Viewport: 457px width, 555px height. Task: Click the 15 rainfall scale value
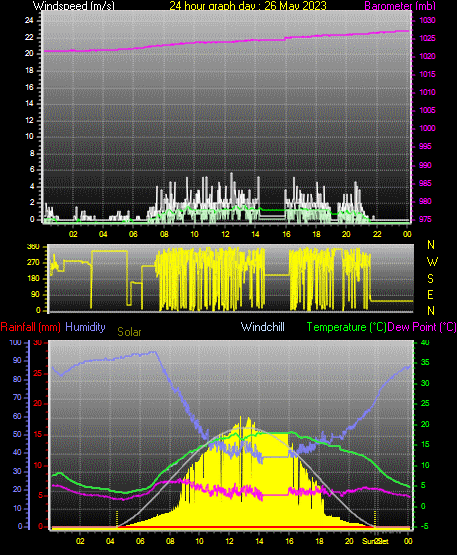click(x=38, y=434)
